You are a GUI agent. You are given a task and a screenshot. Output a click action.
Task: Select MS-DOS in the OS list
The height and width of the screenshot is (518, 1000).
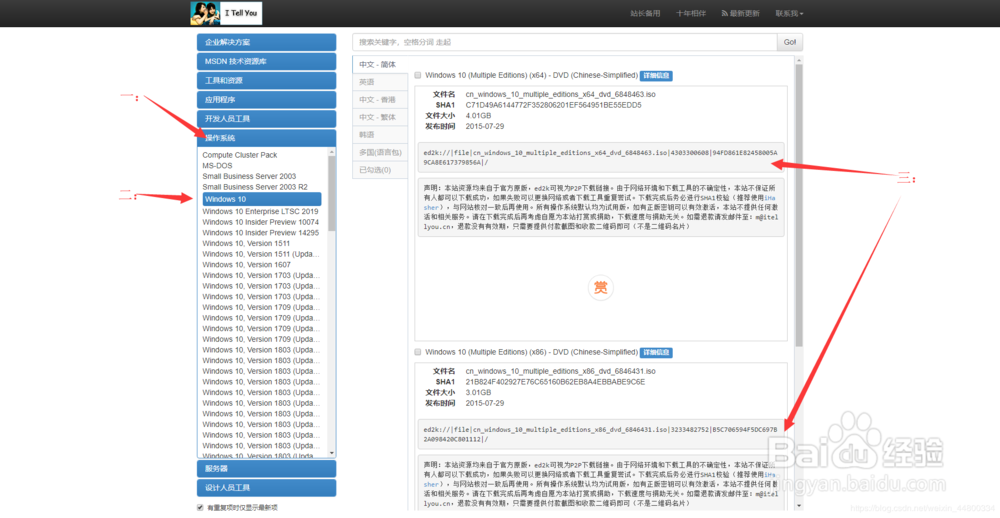[x=219, y=166]
